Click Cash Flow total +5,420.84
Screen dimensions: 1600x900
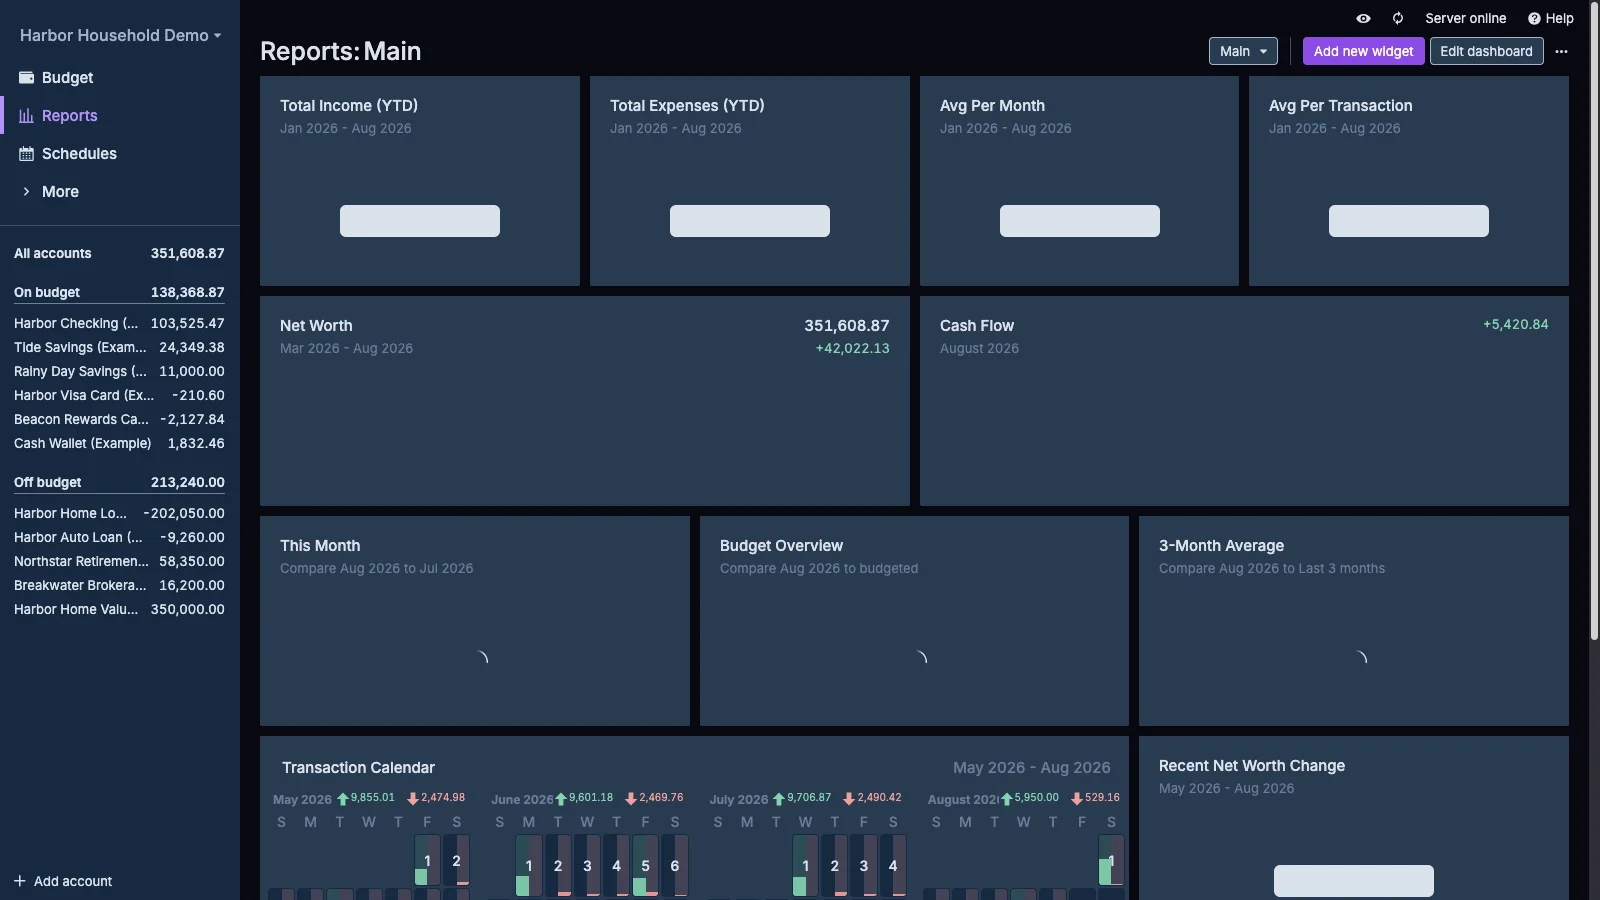tap(1515, 325)
